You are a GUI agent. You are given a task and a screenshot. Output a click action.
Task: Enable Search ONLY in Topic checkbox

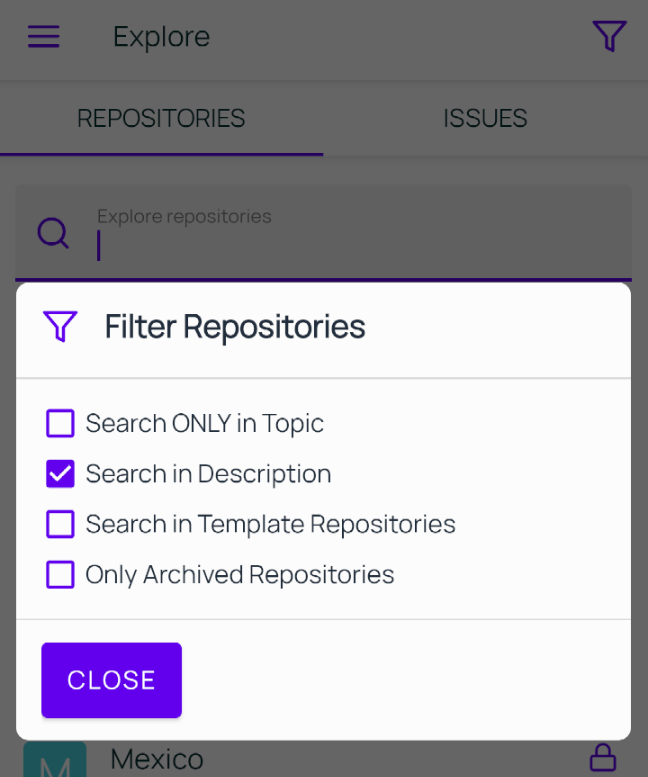pyautogui.click(x=60, y=423)
